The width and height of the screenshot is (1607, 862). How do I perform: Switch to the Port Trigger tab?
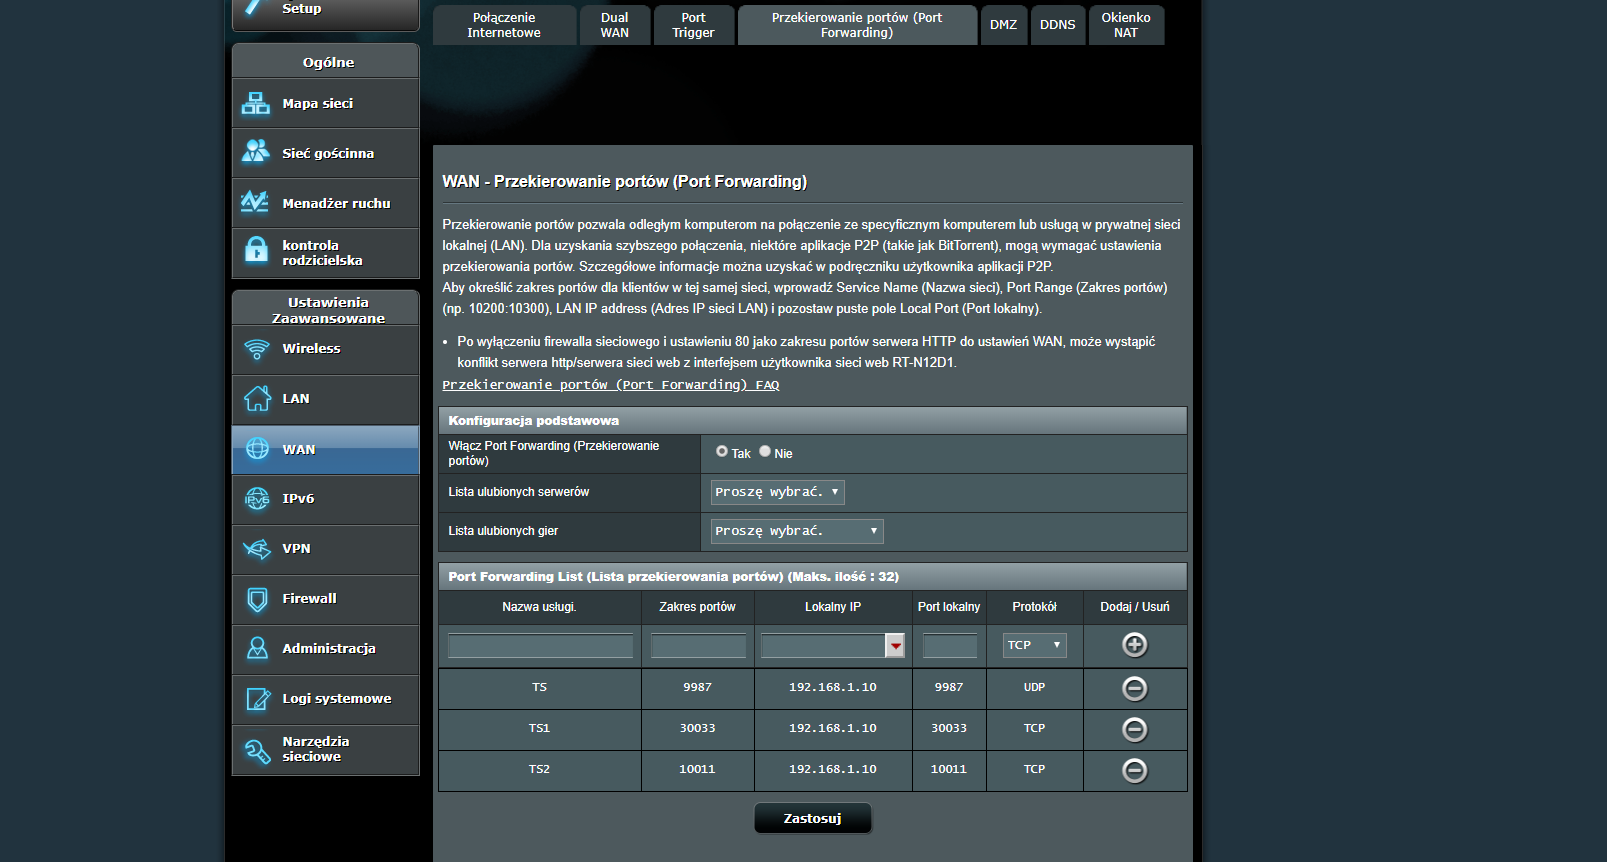pyautogui.click(x=693, y=25)
